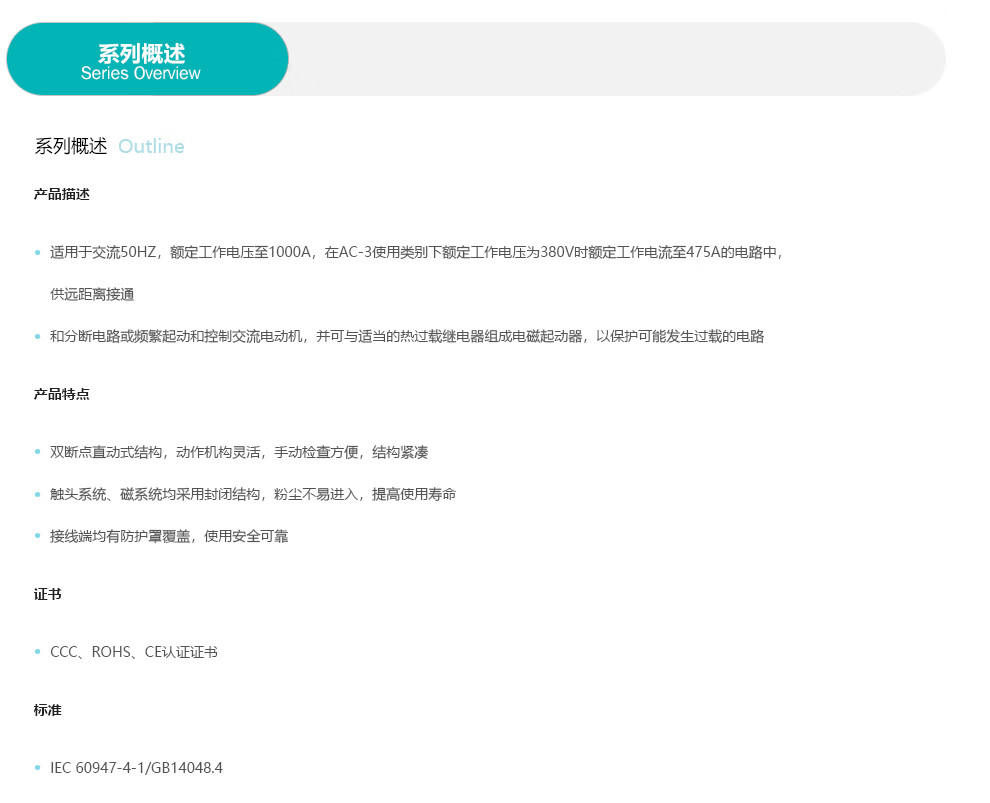Open the Series Overview tab
Image resolution: width=990 pixels, height=803 pixels.
coord(147,60)
